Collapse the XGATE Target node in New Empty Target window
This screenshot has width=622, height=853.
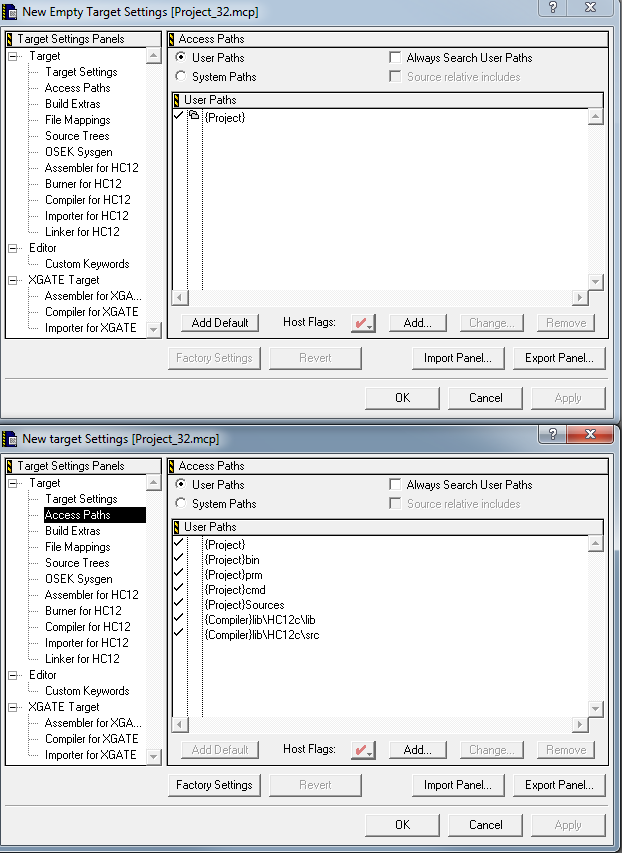(x=13, y=280)
